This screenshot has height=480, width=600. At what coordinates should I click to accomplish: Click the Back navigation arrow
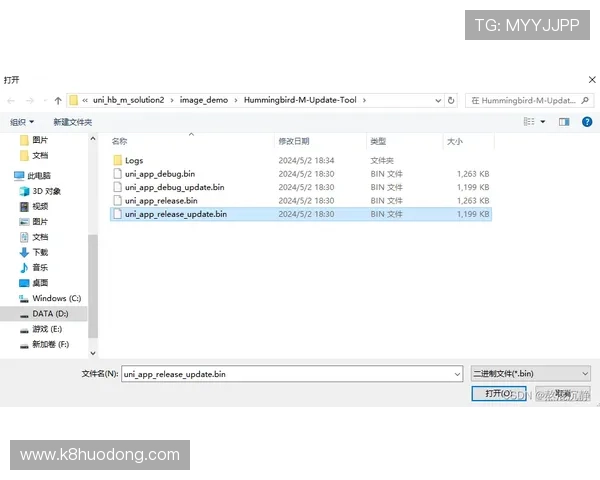pyautogui.click(x=11, y=100)
